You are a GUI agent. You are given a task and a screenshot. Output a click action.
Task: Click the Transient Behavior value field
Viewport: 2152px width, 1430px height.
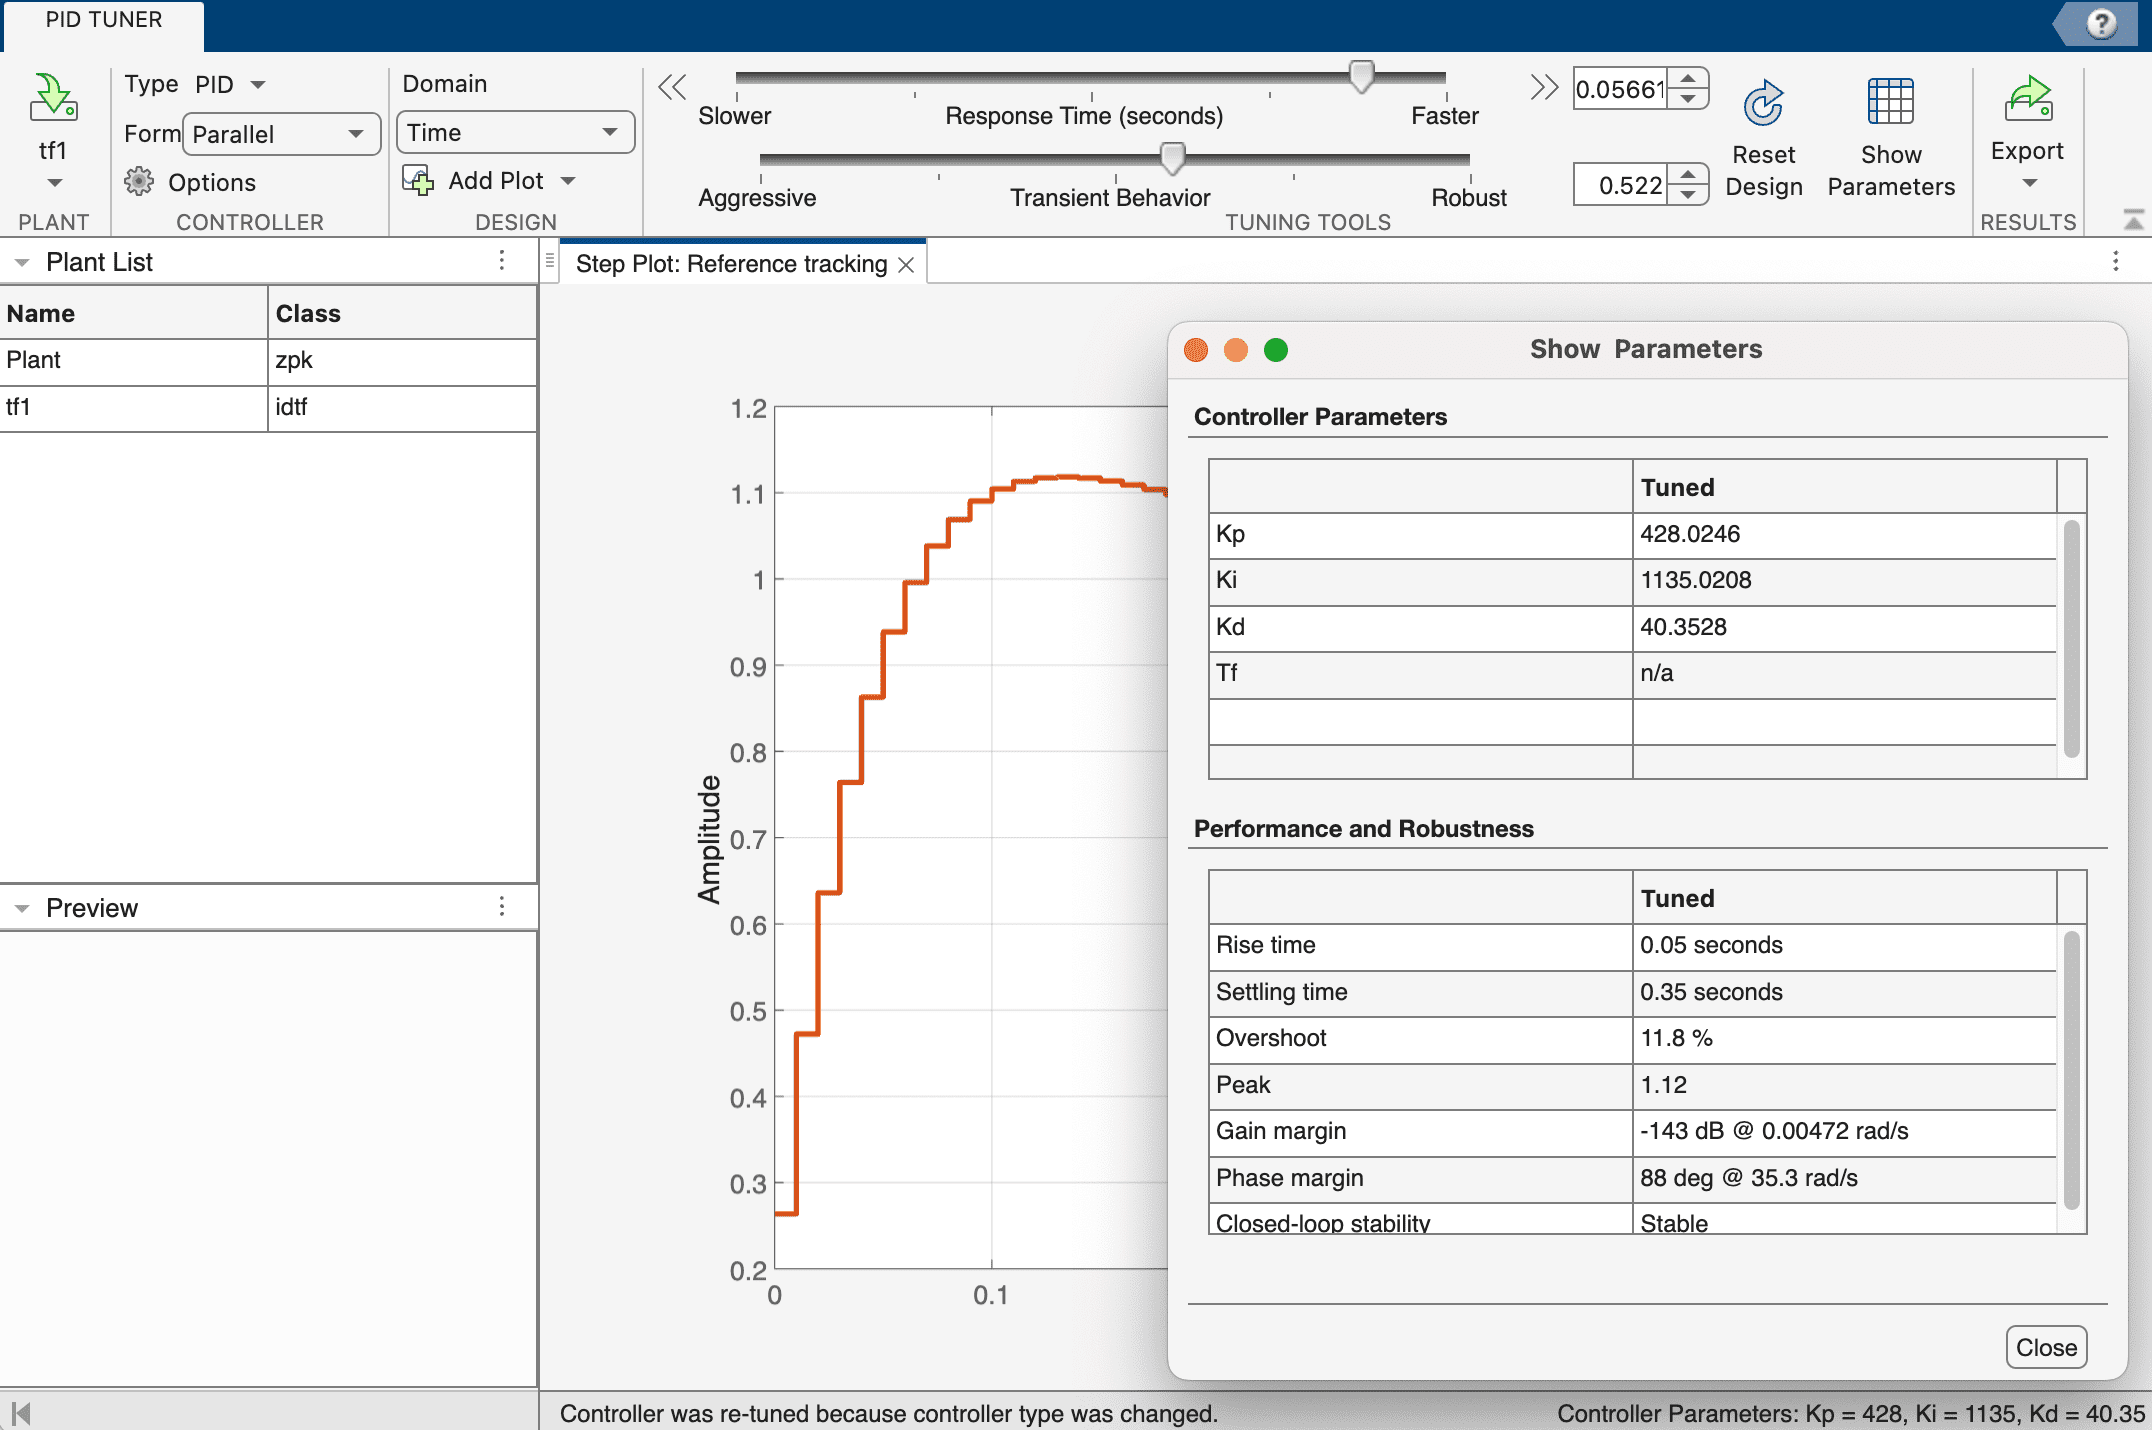tap(1623, 185)
